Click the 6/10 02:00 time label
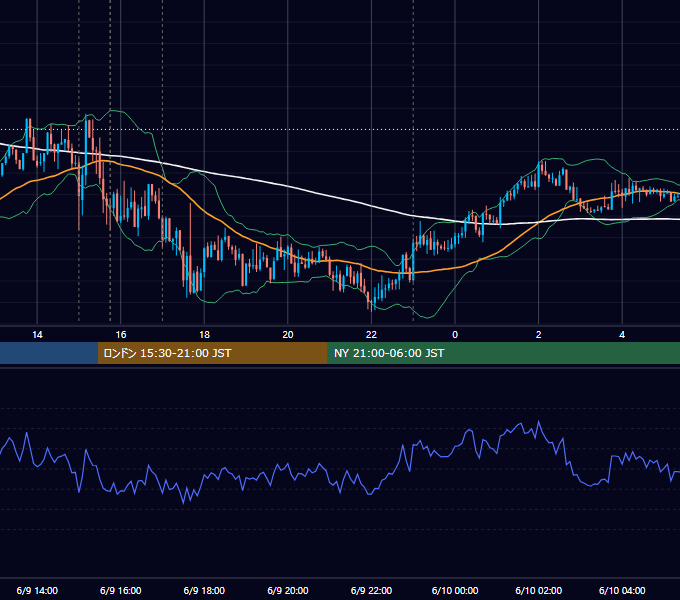The image size is (680, 600). click(x=539, y=590)
